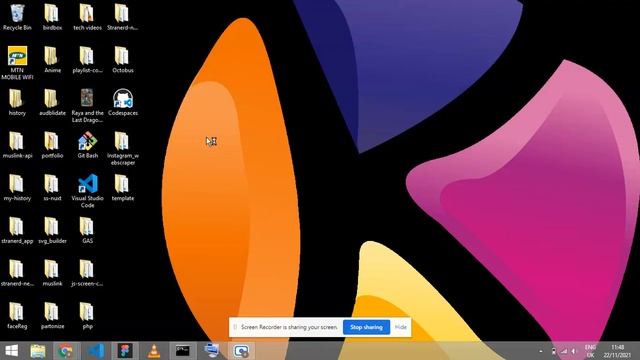The width and height of the screenshot is (640, 360).
Task: Select the audblidate folder
Action: coord(52,103)
